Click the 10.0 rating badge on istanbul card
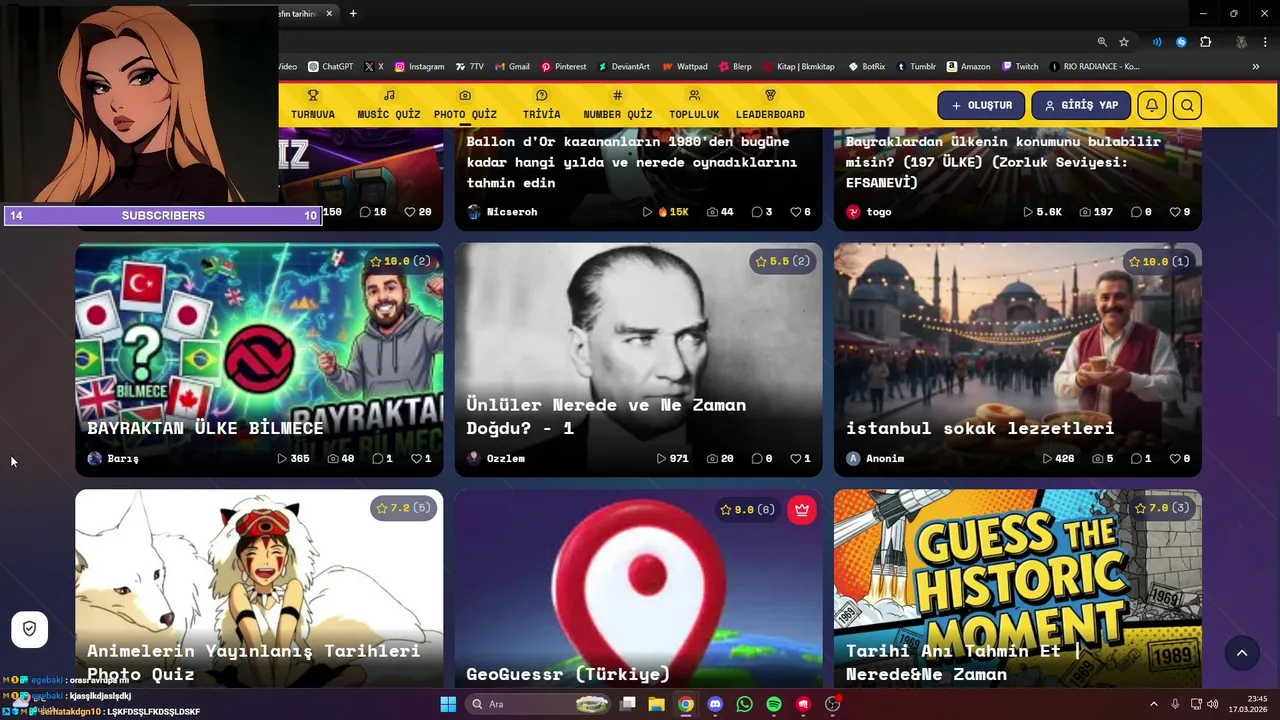 click(x=1159, y=261)
